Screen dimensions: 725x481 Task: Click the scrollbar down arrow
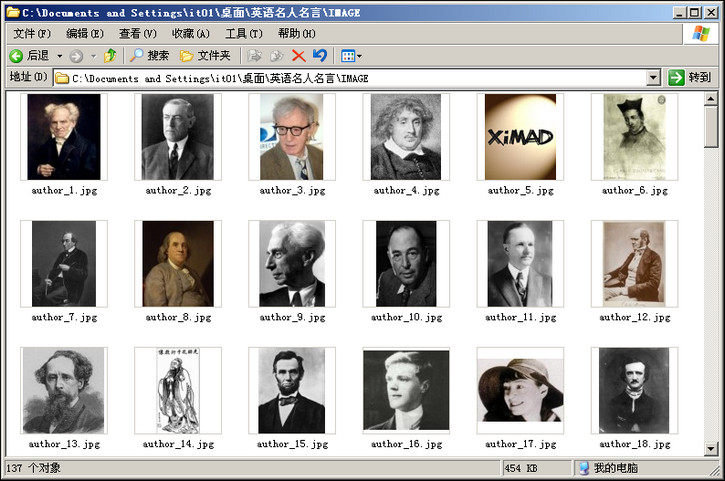tap(711, 448)
